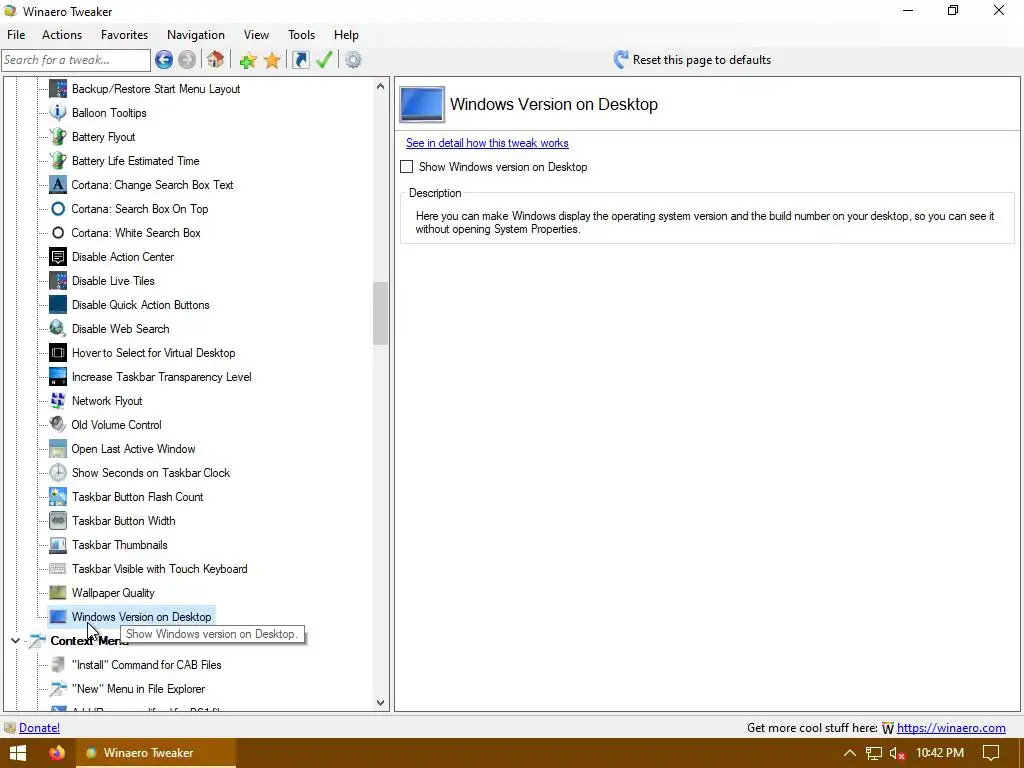Click the Old Volume Control speaker icon
The image size is (1024, 768).
pos(58,424)
